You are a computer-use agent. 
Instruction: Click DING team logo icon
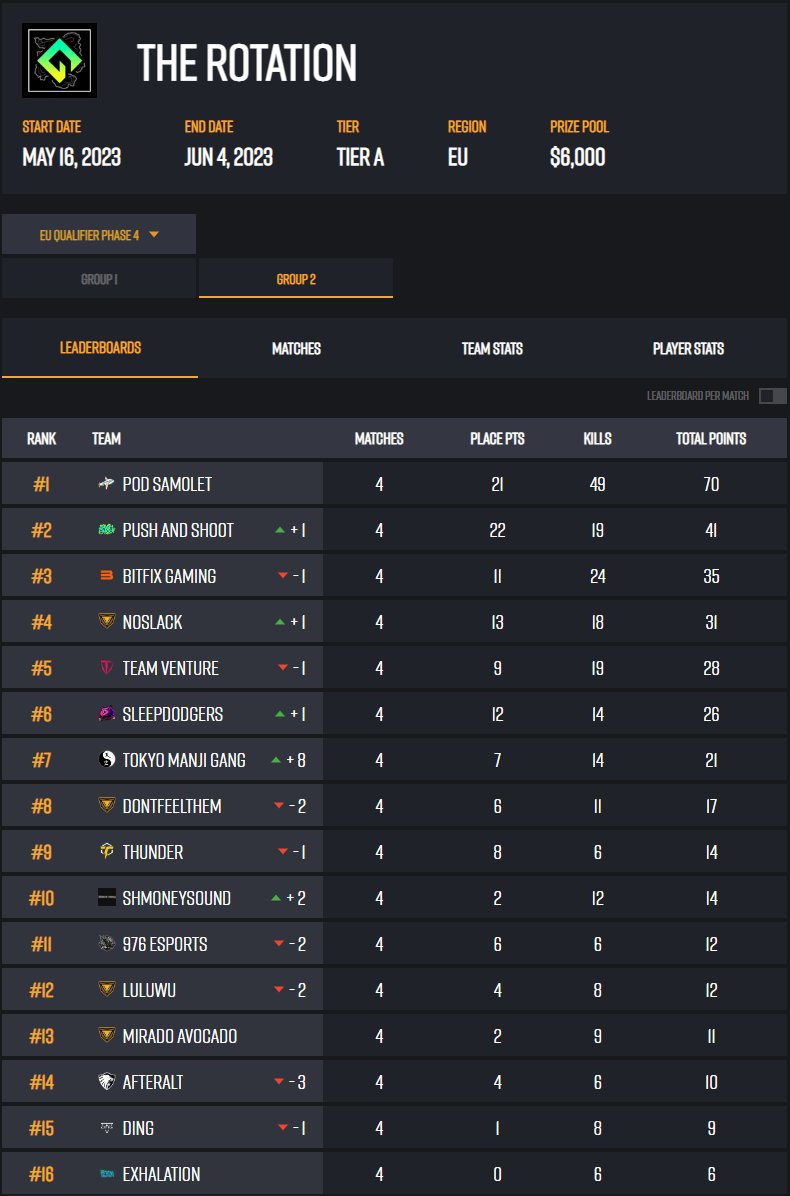(107, 1128)
